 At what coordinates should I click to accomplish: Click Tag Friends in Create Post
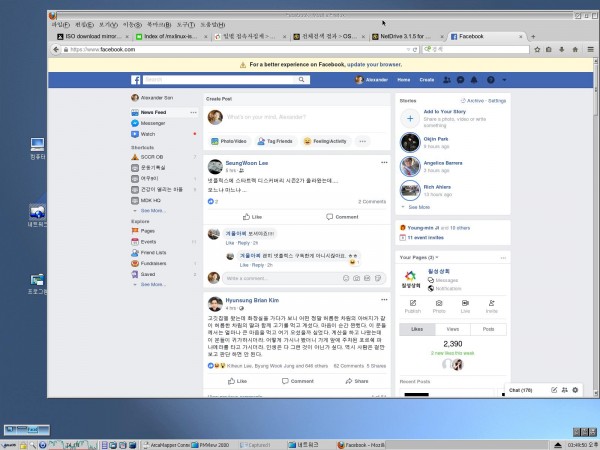275,141
